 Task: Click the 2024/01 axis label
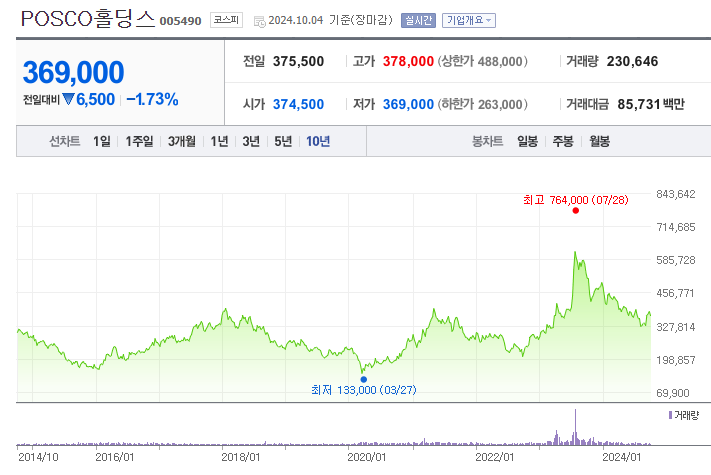click(x=622, y=457)
